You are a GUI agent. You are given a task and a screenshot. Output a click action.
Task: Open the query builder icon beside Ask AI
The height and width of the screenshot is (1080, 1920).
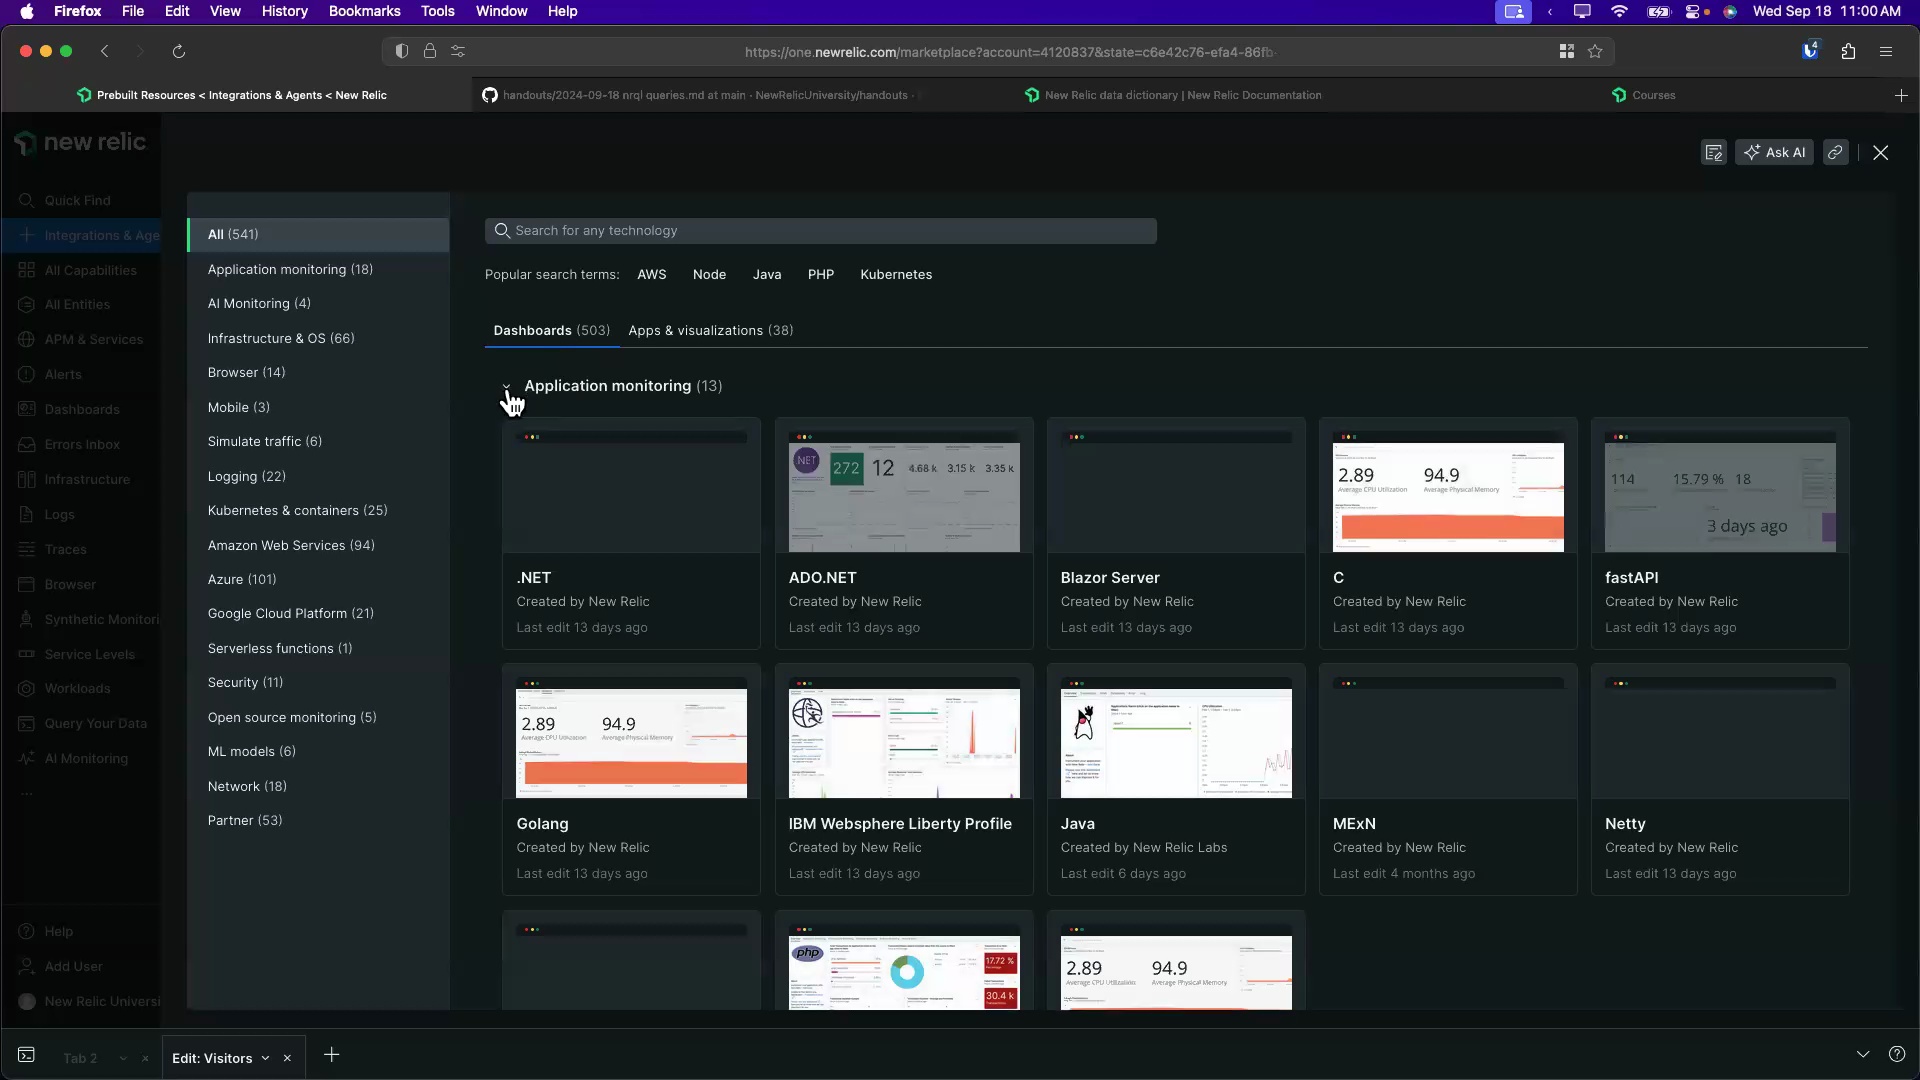1713,153
